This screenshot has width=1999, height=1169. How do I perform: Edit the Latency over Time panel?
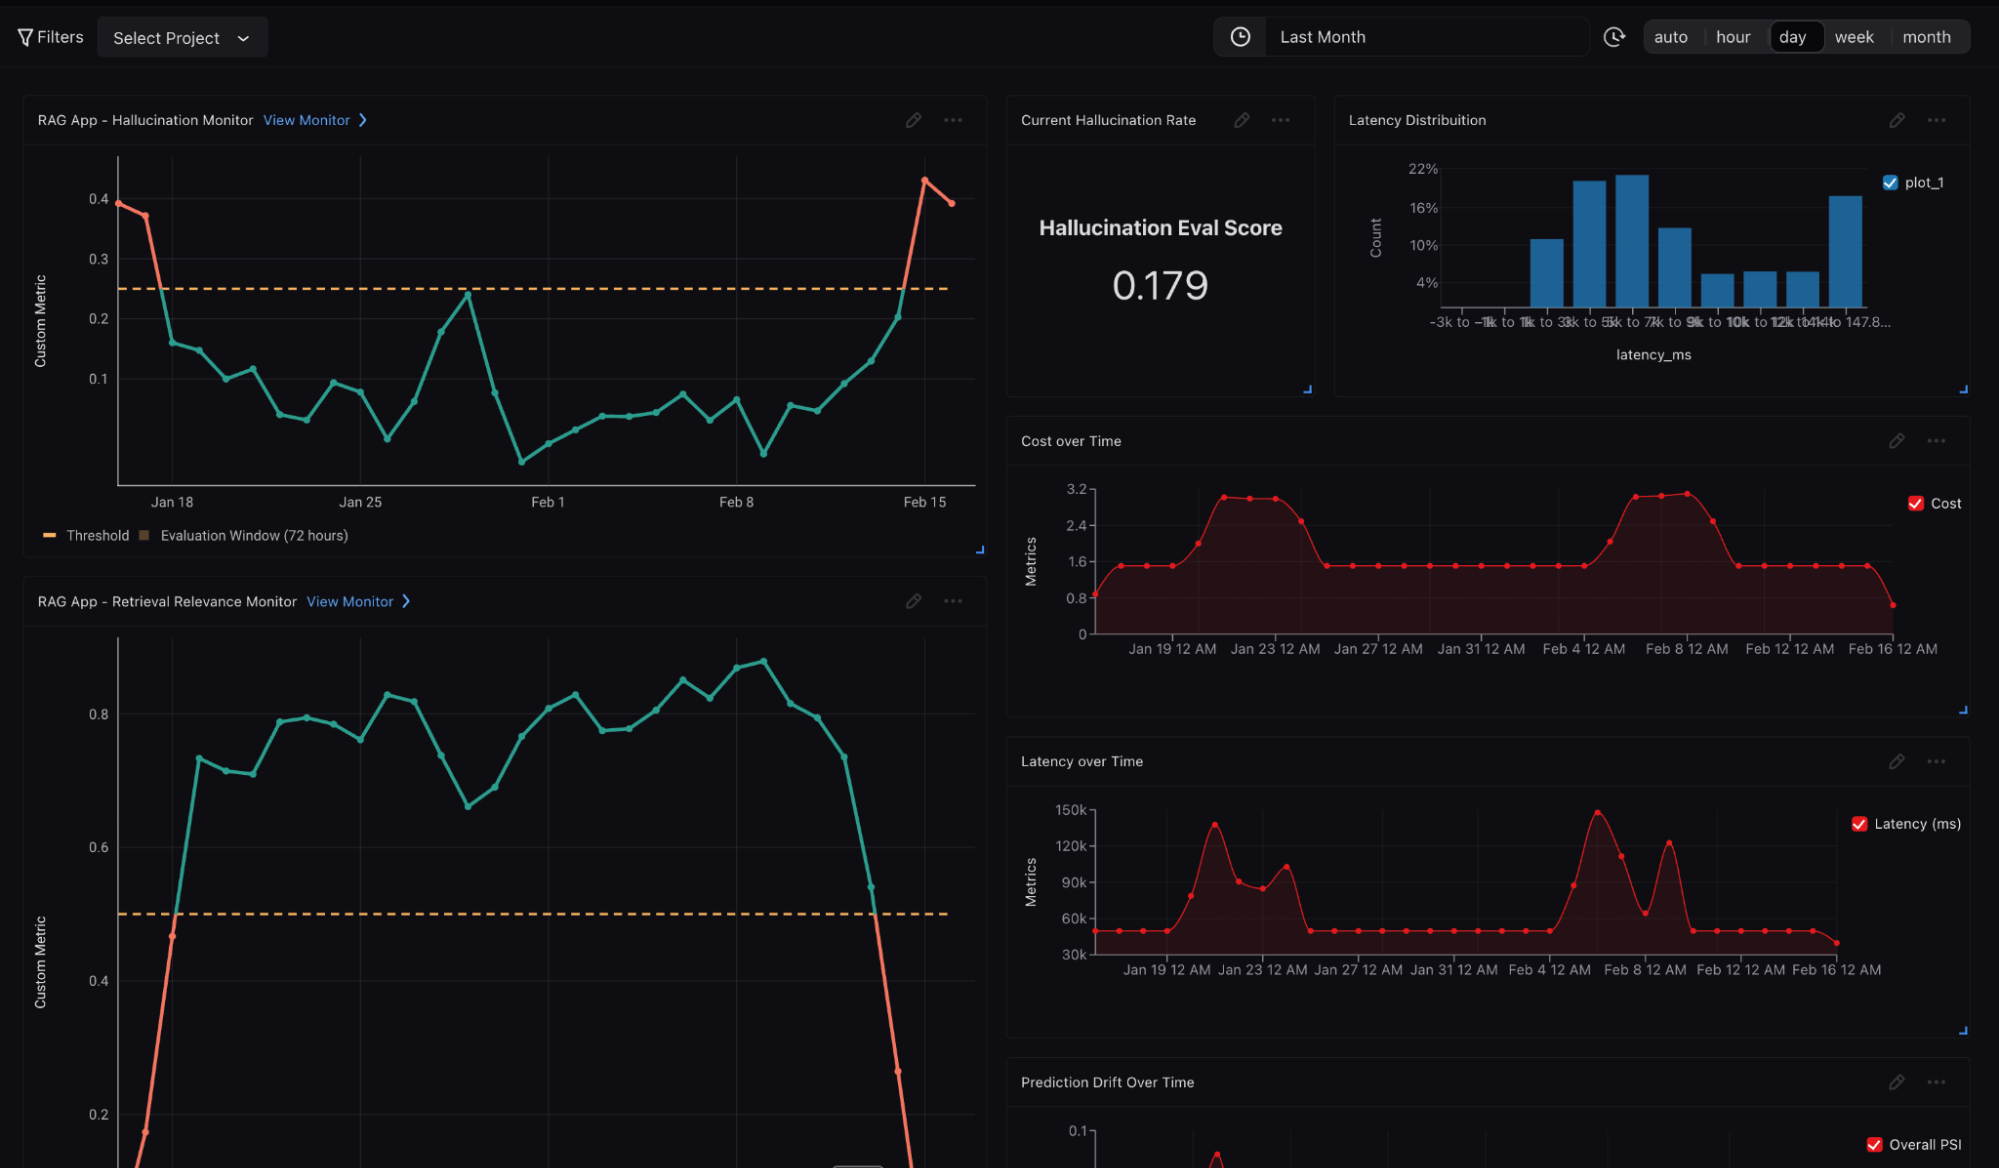coord(1896,762)
